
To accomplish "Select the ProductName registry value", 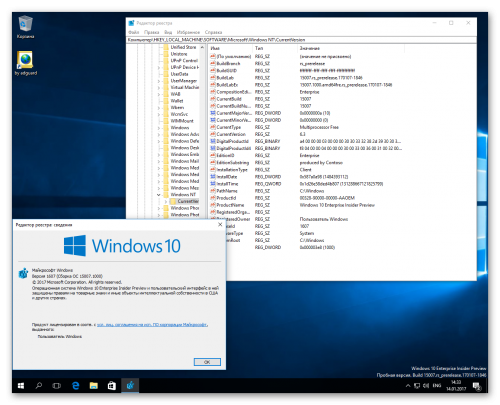I will point(230,205).
